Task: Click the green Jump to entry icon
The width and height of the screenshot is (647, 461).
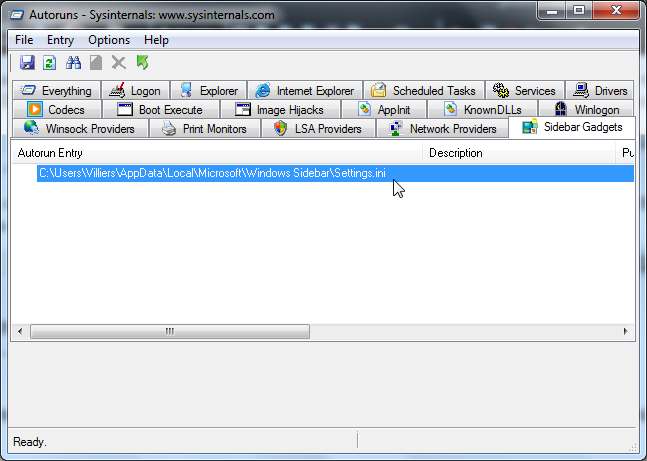Action: click(142, 63)
